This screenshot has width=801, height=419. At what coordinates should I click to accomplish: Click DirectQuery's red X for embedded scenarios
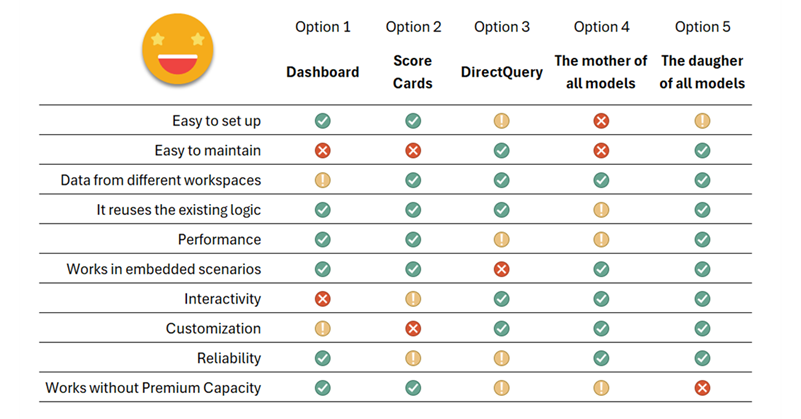coord(502,269)
